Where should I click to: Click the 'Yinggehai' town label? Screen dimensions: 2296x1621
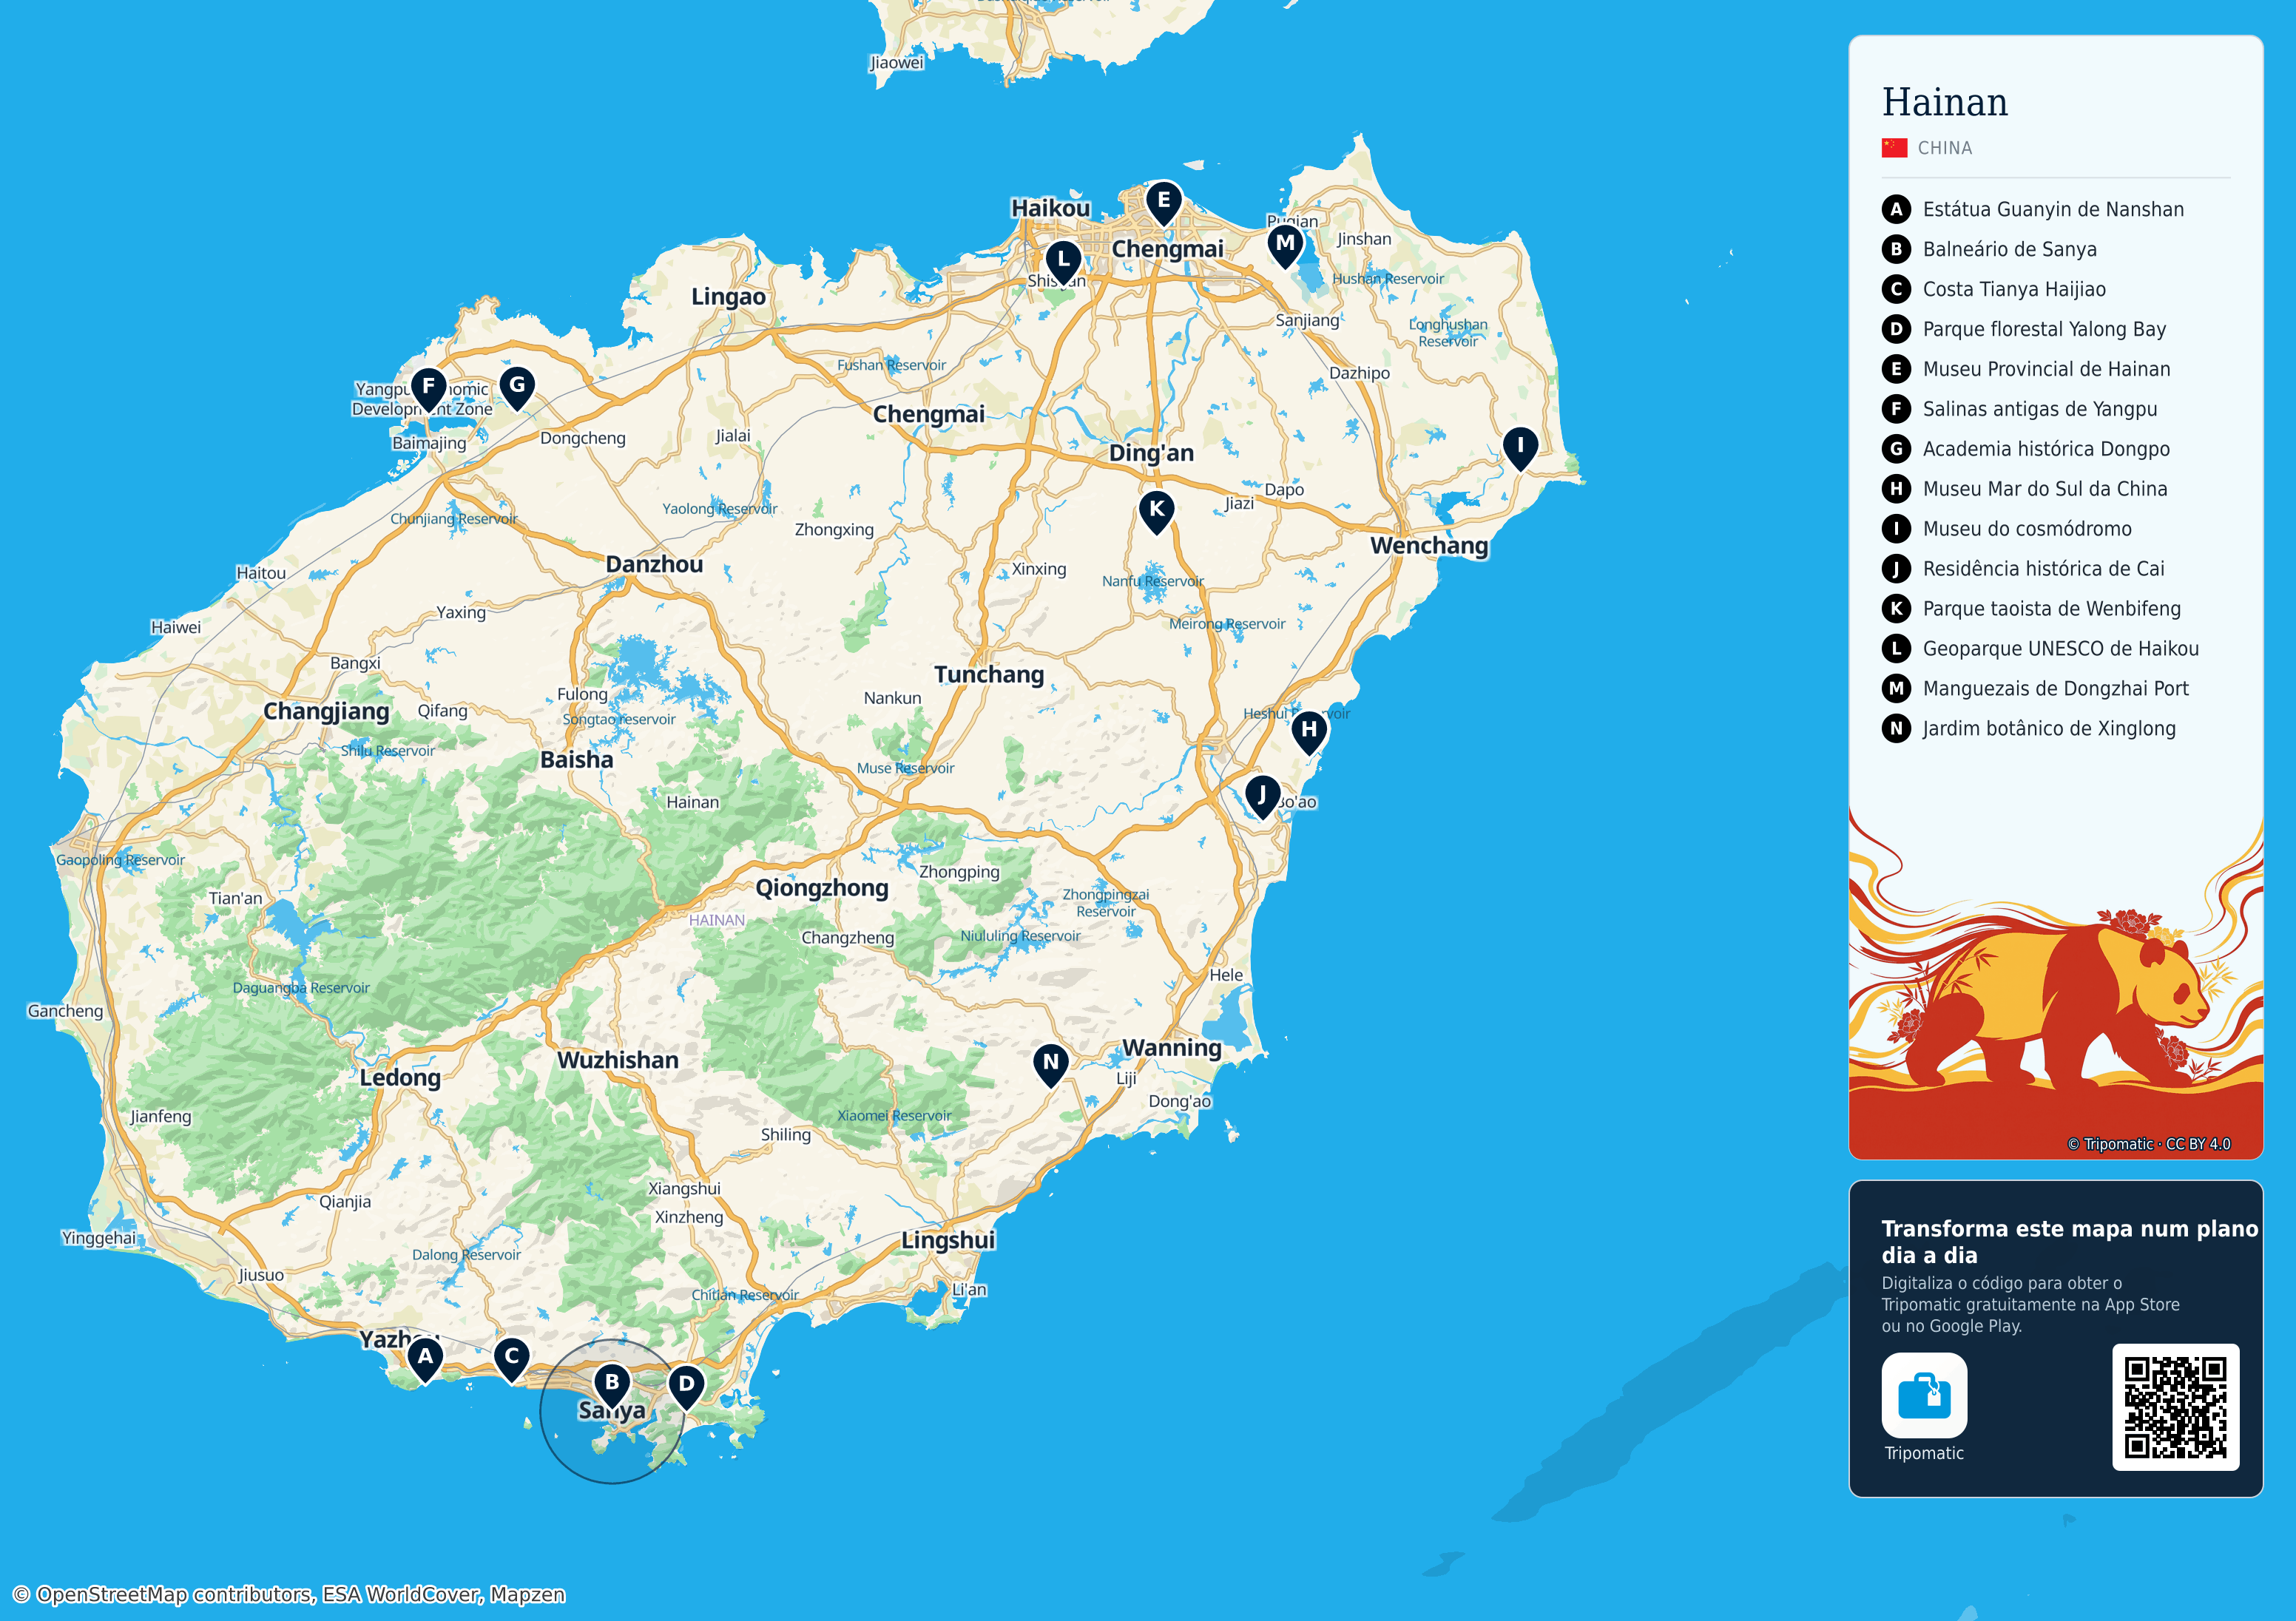tap(99, 1238)
